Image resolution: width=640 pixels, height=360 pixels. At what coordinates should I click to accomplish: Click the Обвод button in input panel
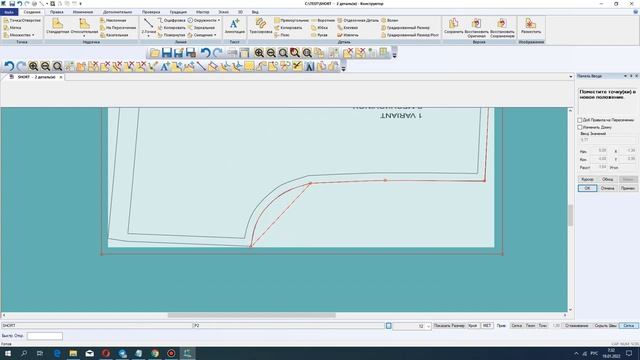(607, 180)
